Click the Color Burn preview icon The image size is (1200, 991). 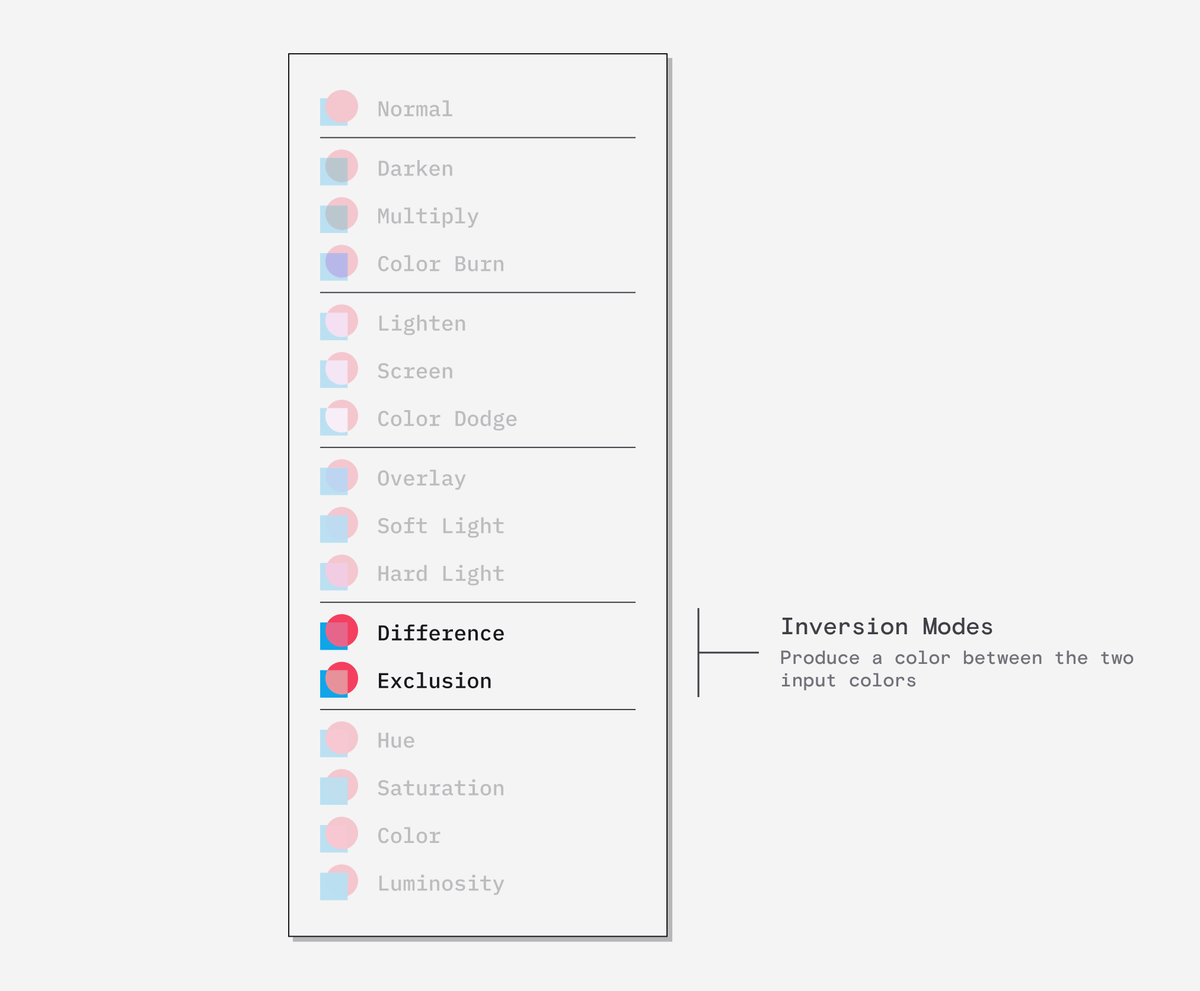[338, 264]
